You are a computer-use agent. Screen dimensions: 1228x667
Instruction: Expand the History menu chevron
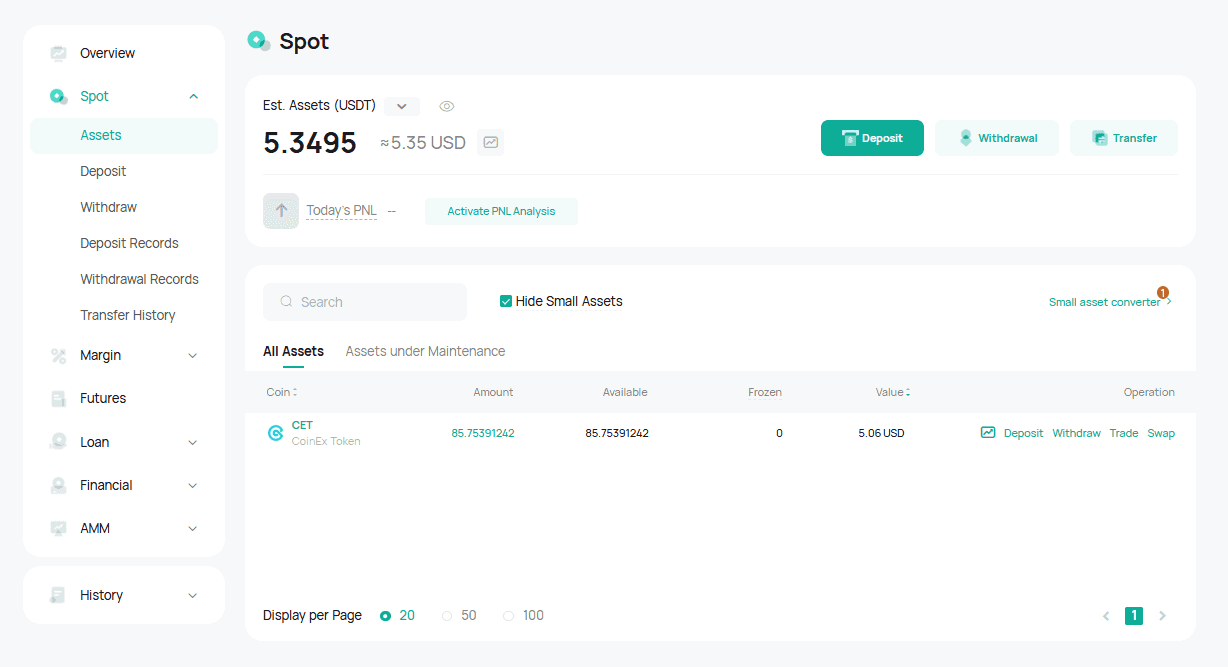pos(193,596)
